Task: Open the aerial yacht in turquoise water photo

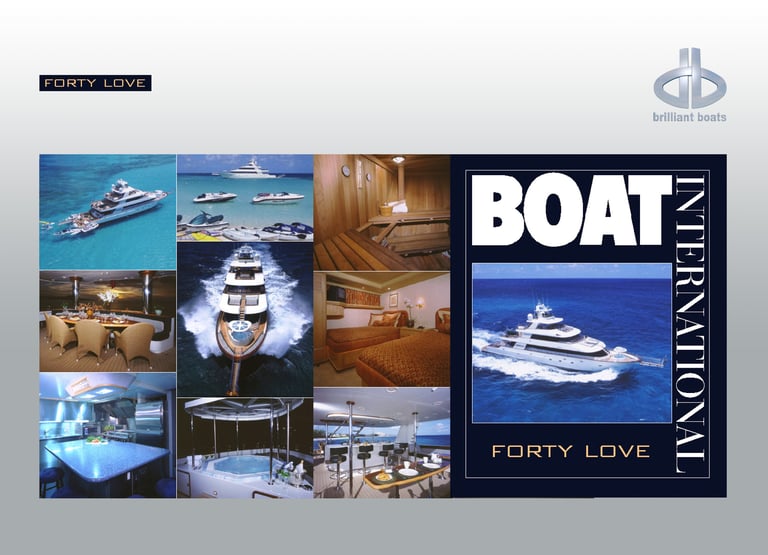Action: coord(108,212)
